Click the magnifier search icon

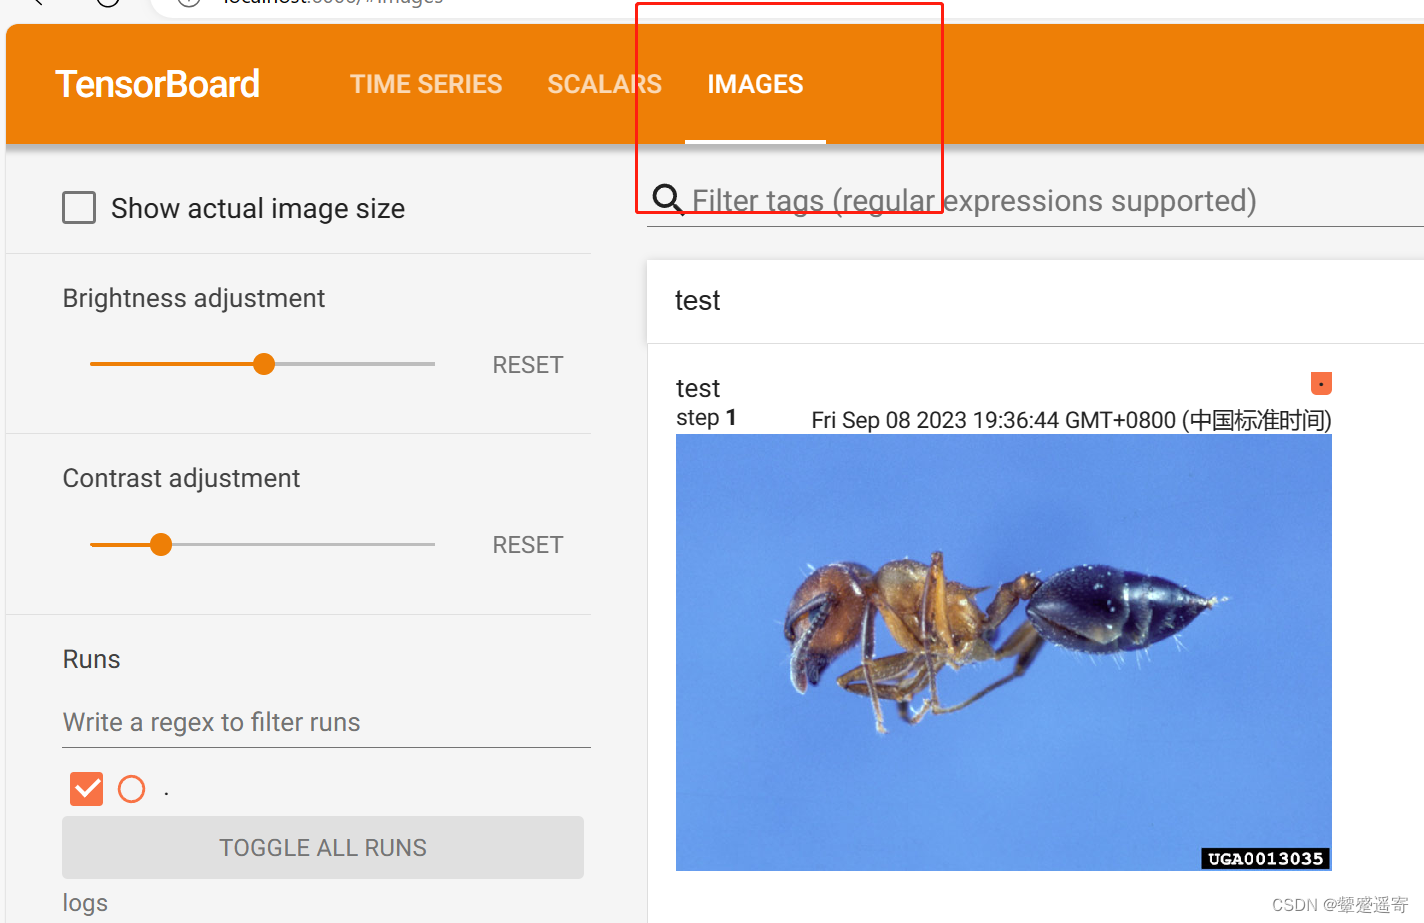coord(668,200)
